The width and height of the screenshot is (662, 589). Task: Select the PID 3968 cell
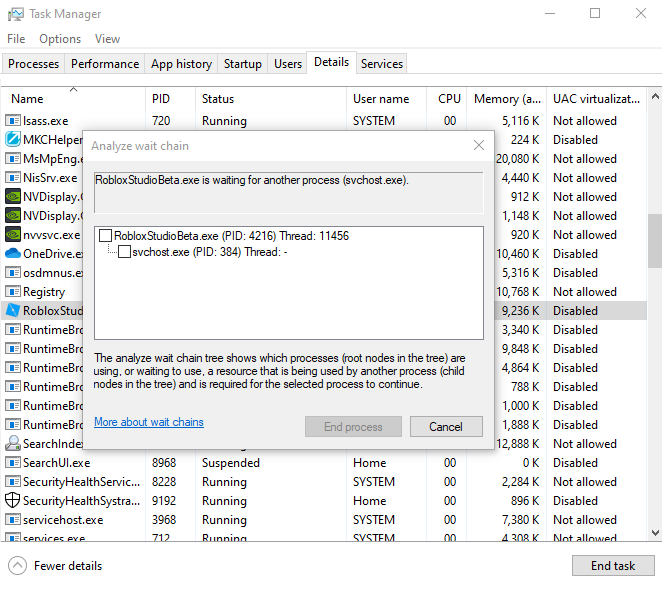click(164, 520)
